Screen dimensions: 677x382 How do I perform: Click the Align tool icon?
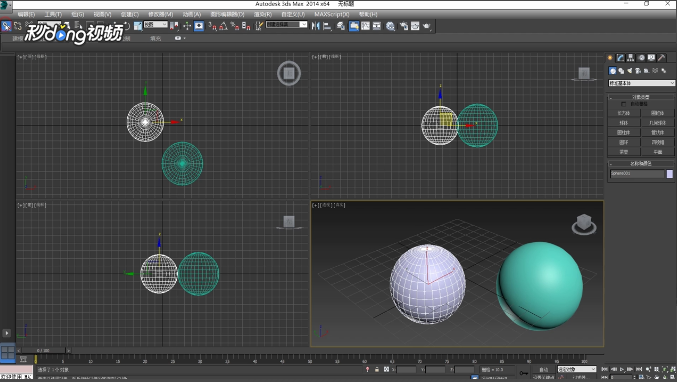[327, 26]
